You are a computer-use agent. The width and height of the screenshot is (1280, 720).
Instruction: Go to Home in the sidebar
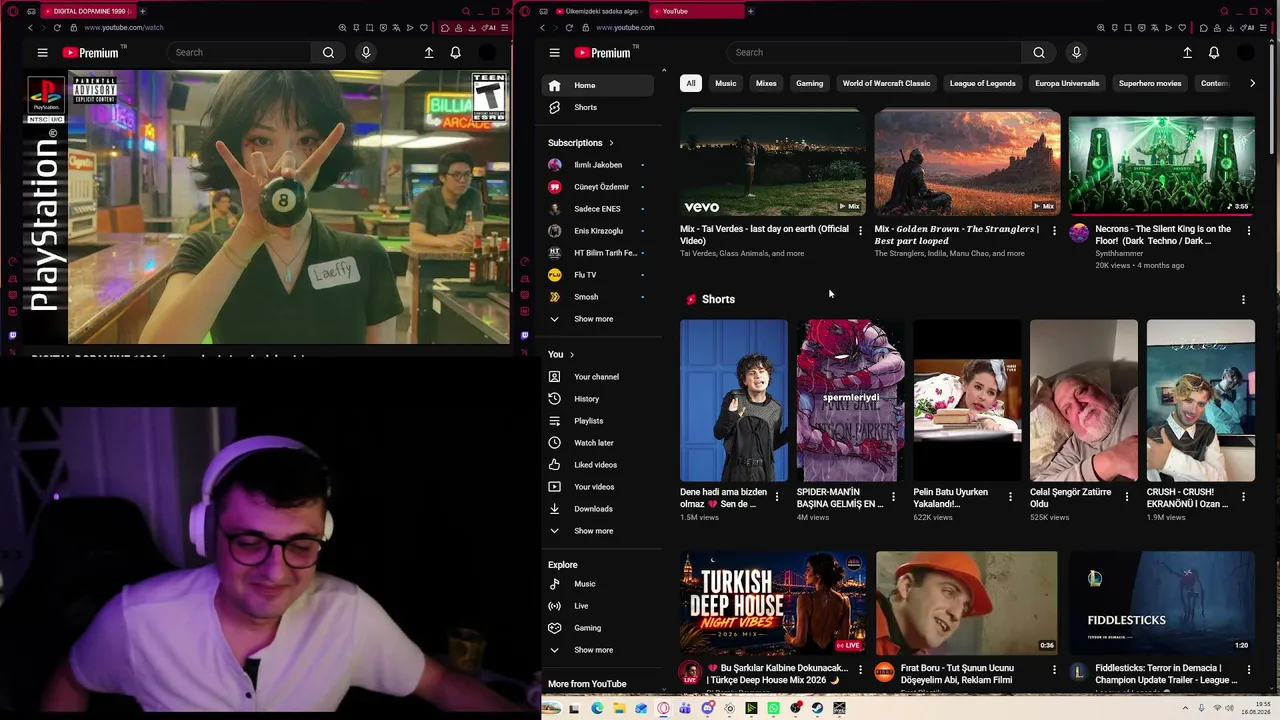click(598, 85)
